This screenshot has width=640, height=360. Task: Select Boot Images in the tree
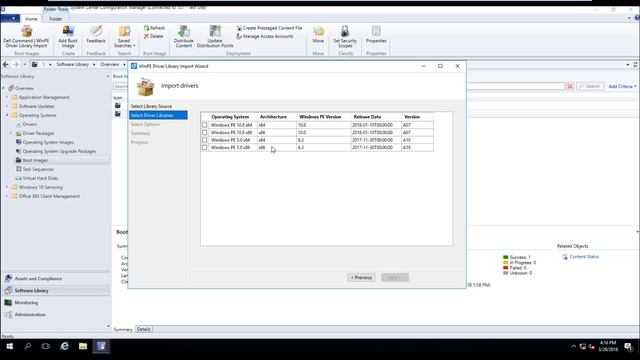pyautogui.click(x=35, y=160)
